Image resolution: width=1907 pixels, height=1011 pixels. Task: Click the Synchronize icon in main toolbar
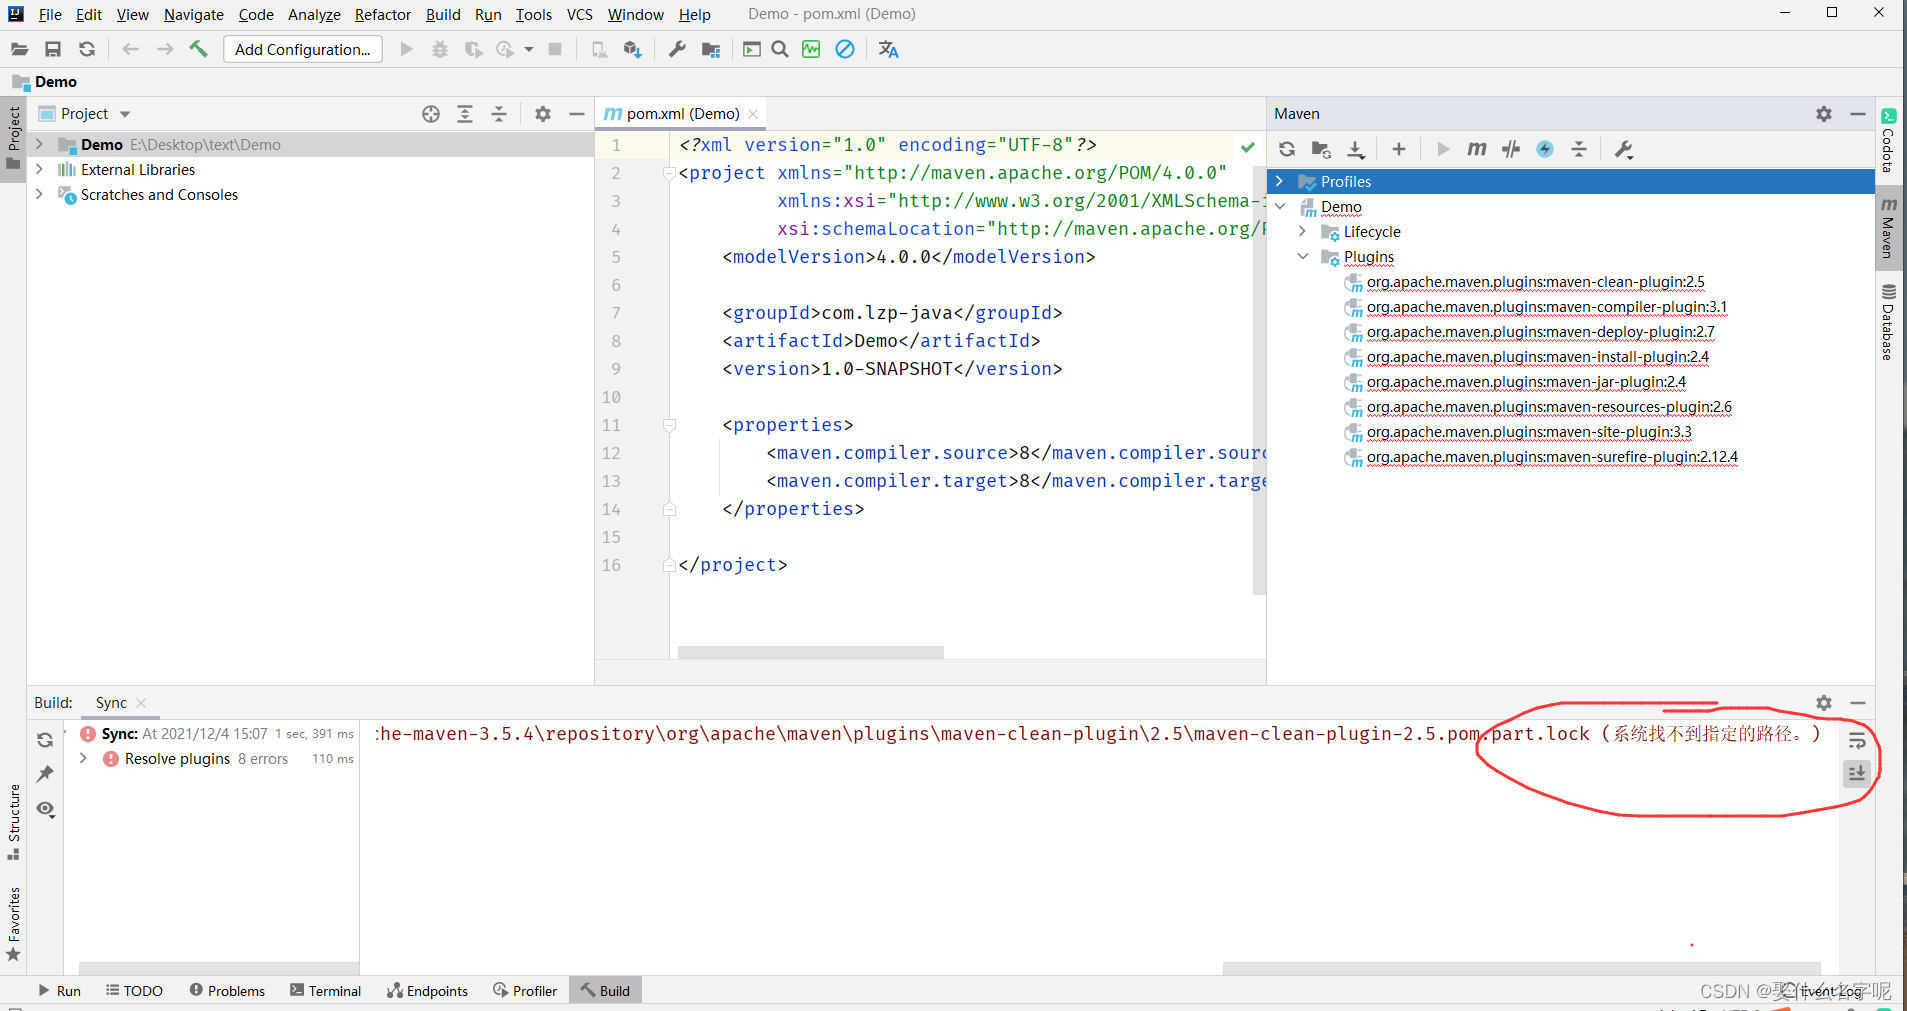pos(87,49)
